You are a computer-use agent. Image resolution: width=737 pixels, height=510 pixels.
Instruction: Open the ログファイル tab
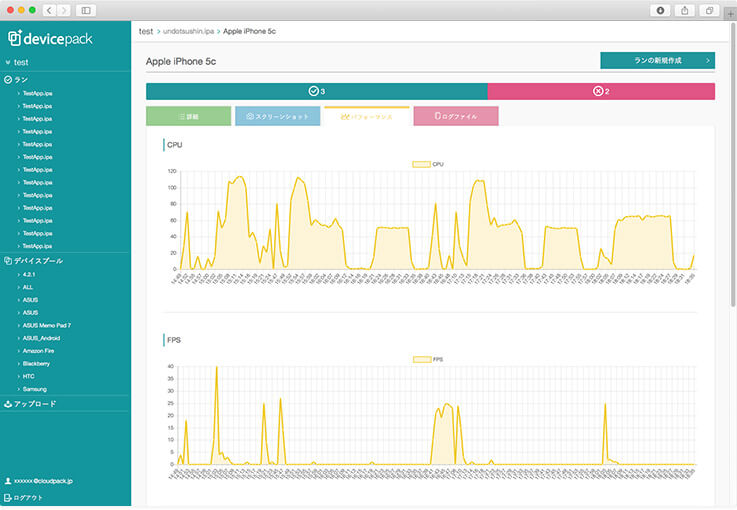pyautogui.click(x=456, y=116)
